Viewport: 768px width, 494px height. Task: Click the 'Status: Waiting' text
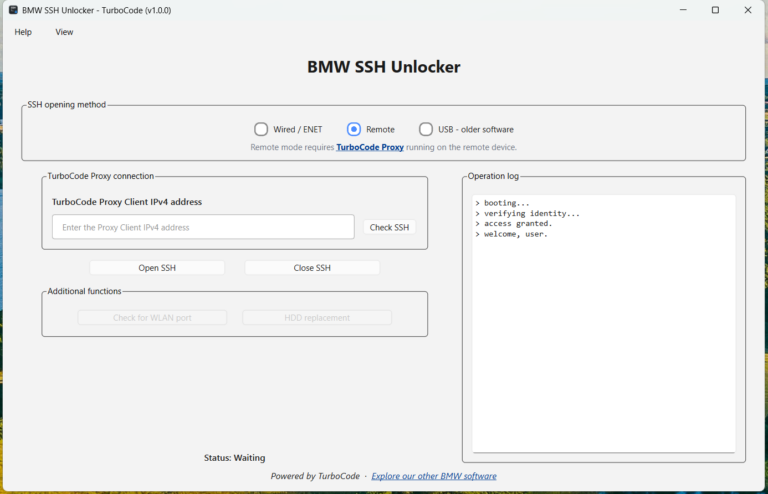[235, 458]
